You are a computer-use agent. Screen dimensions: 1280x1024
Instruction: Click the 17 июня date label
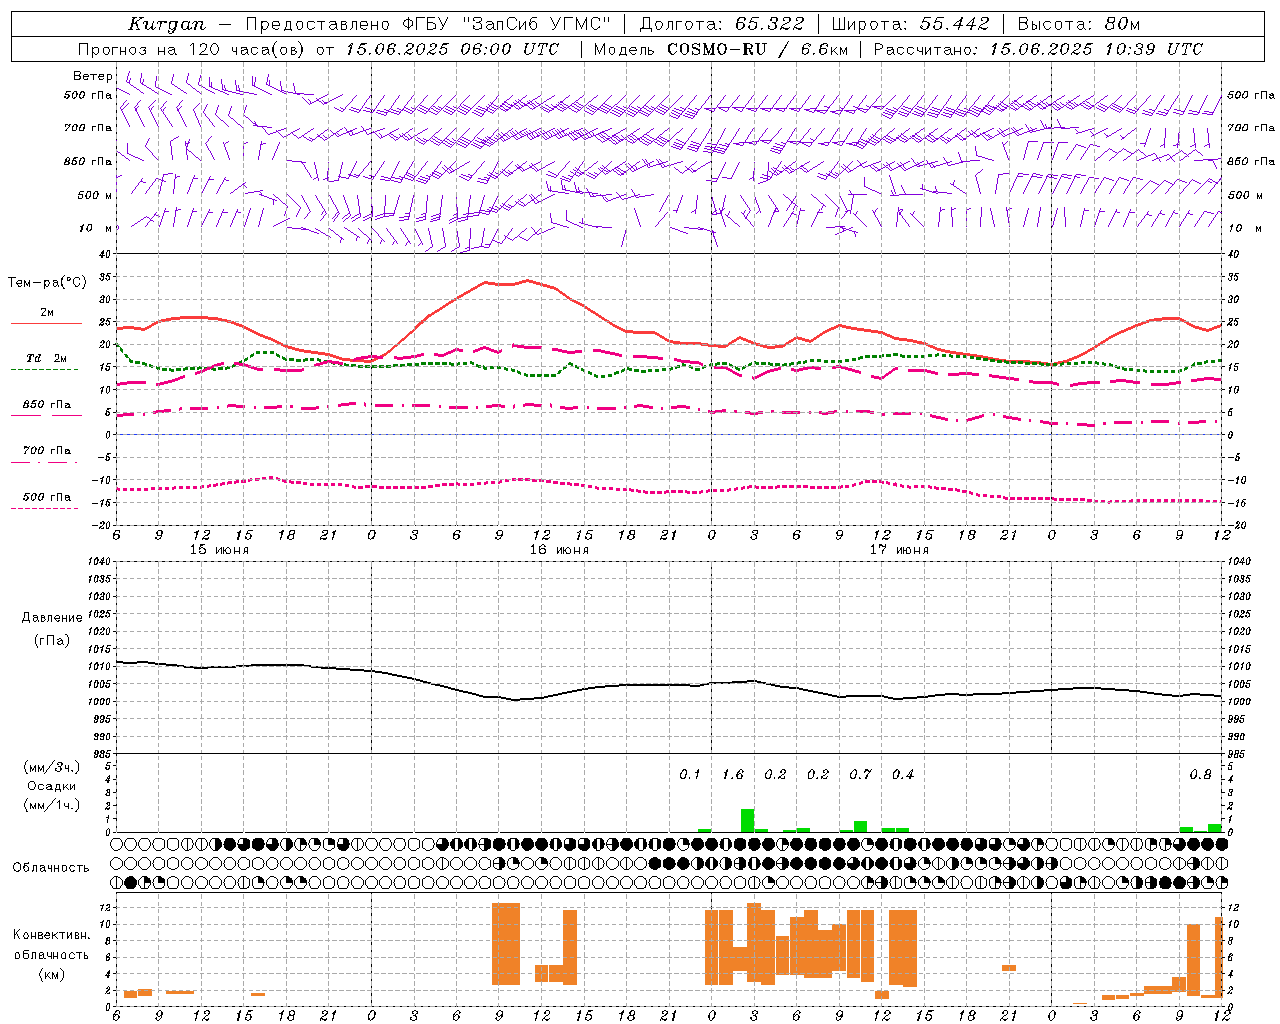click(899, 550)
